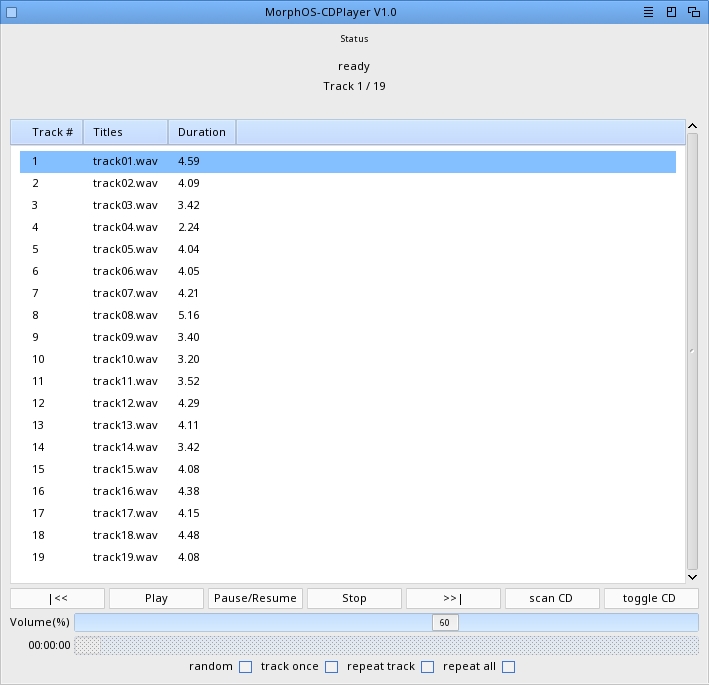Select track02.wav in the list

point(348,183)
